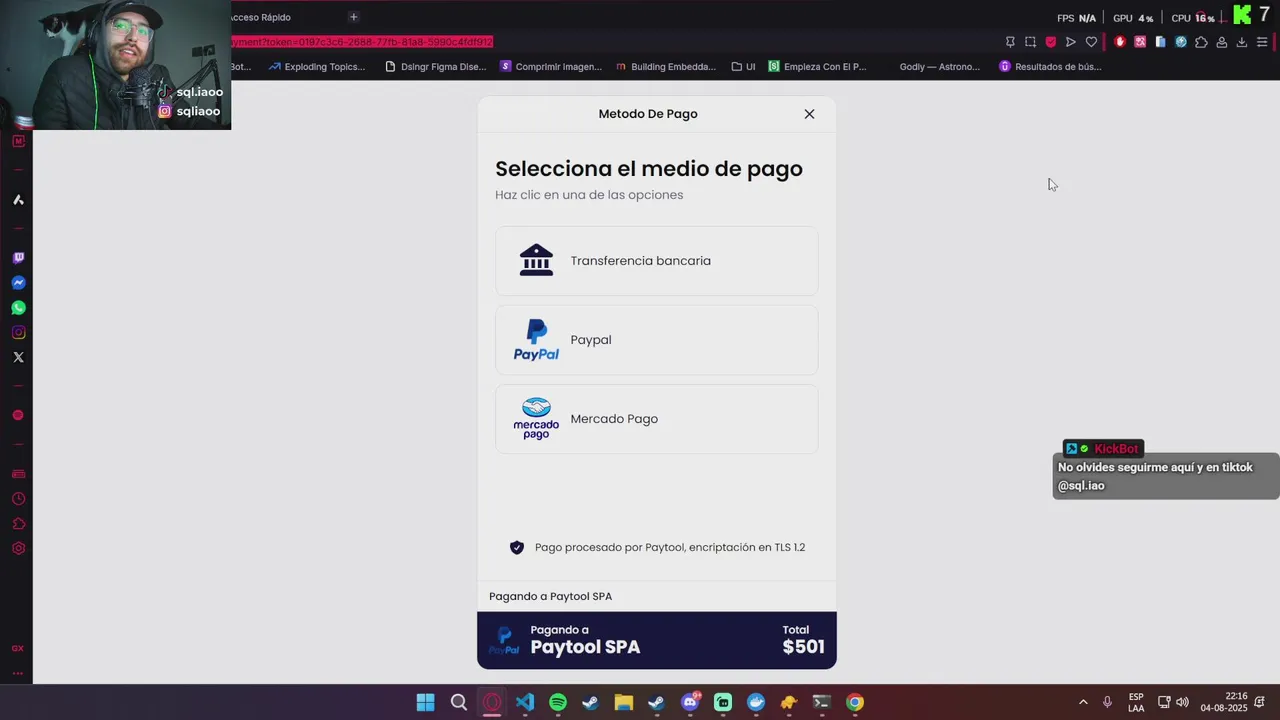Open File Explorer from taskbar

coord(624,702)
